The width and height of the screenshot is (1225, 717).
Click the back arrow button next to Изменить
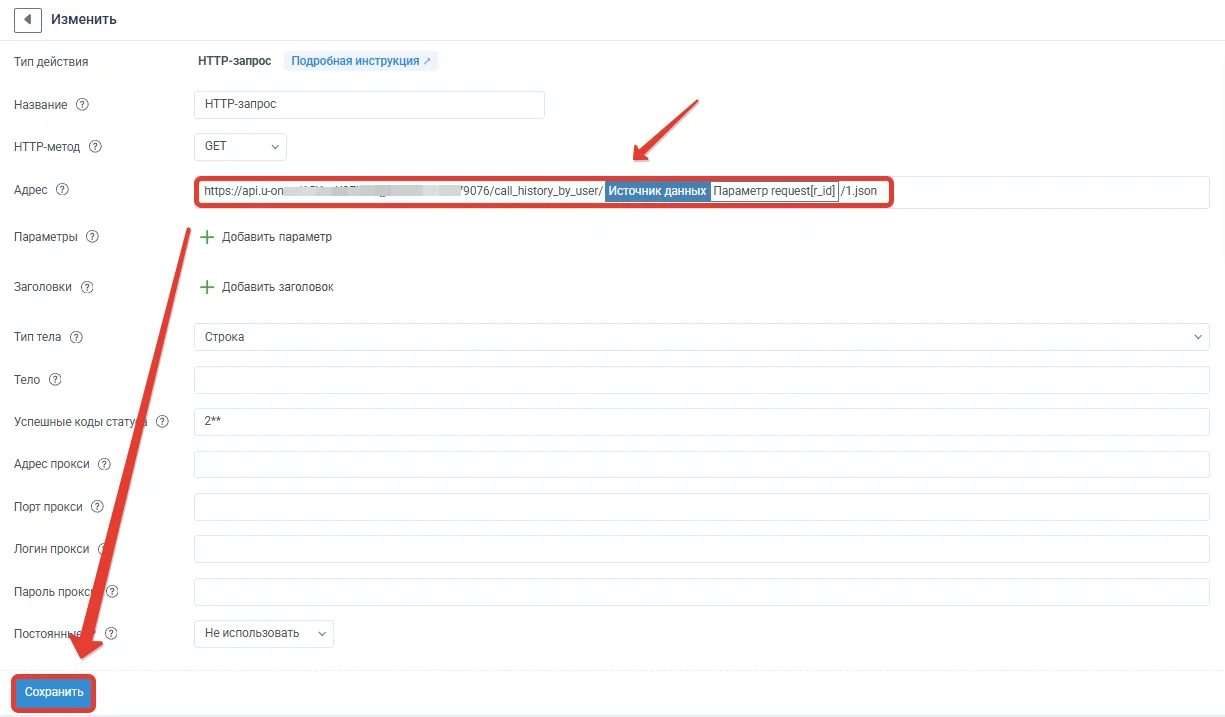tap(28, 19)
